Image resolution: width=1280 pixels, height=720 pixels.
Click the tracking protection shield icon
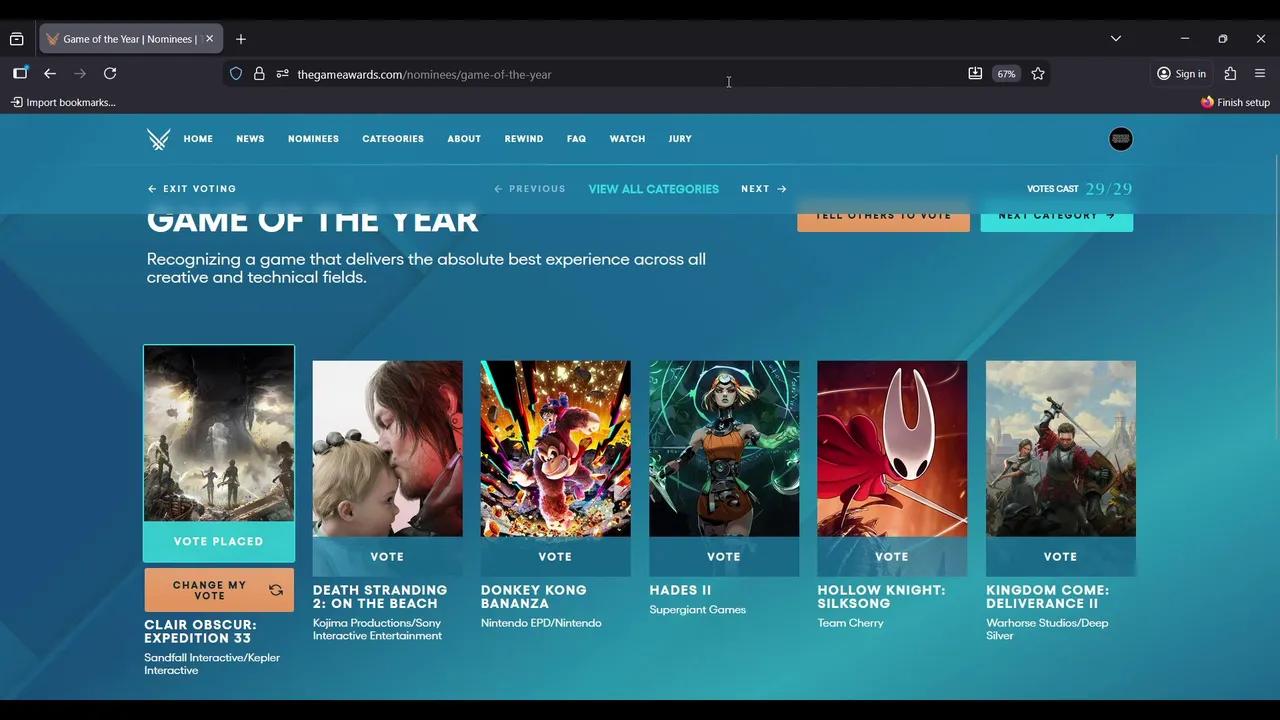point(236,74)
